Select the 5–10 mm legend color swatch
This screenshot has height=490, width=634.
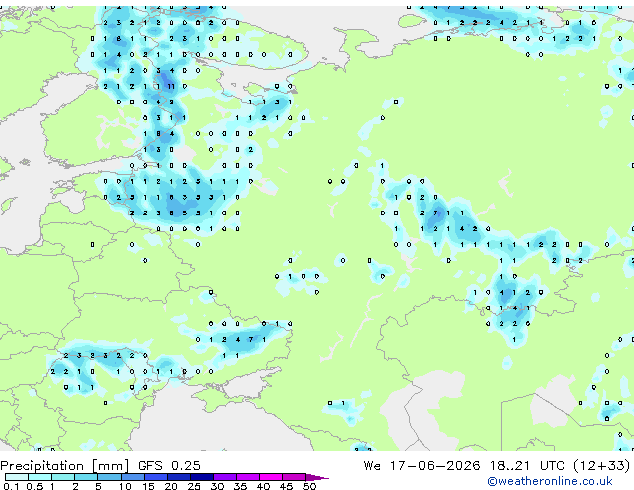tap(109, 477)
